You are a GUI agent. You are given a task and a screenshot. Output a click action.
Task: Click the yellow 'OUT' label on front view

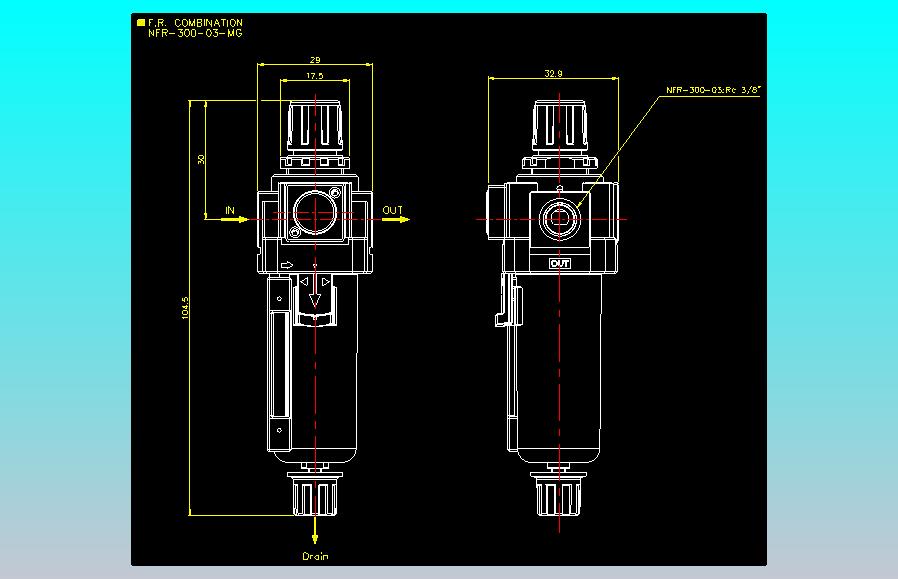[393, 210]
